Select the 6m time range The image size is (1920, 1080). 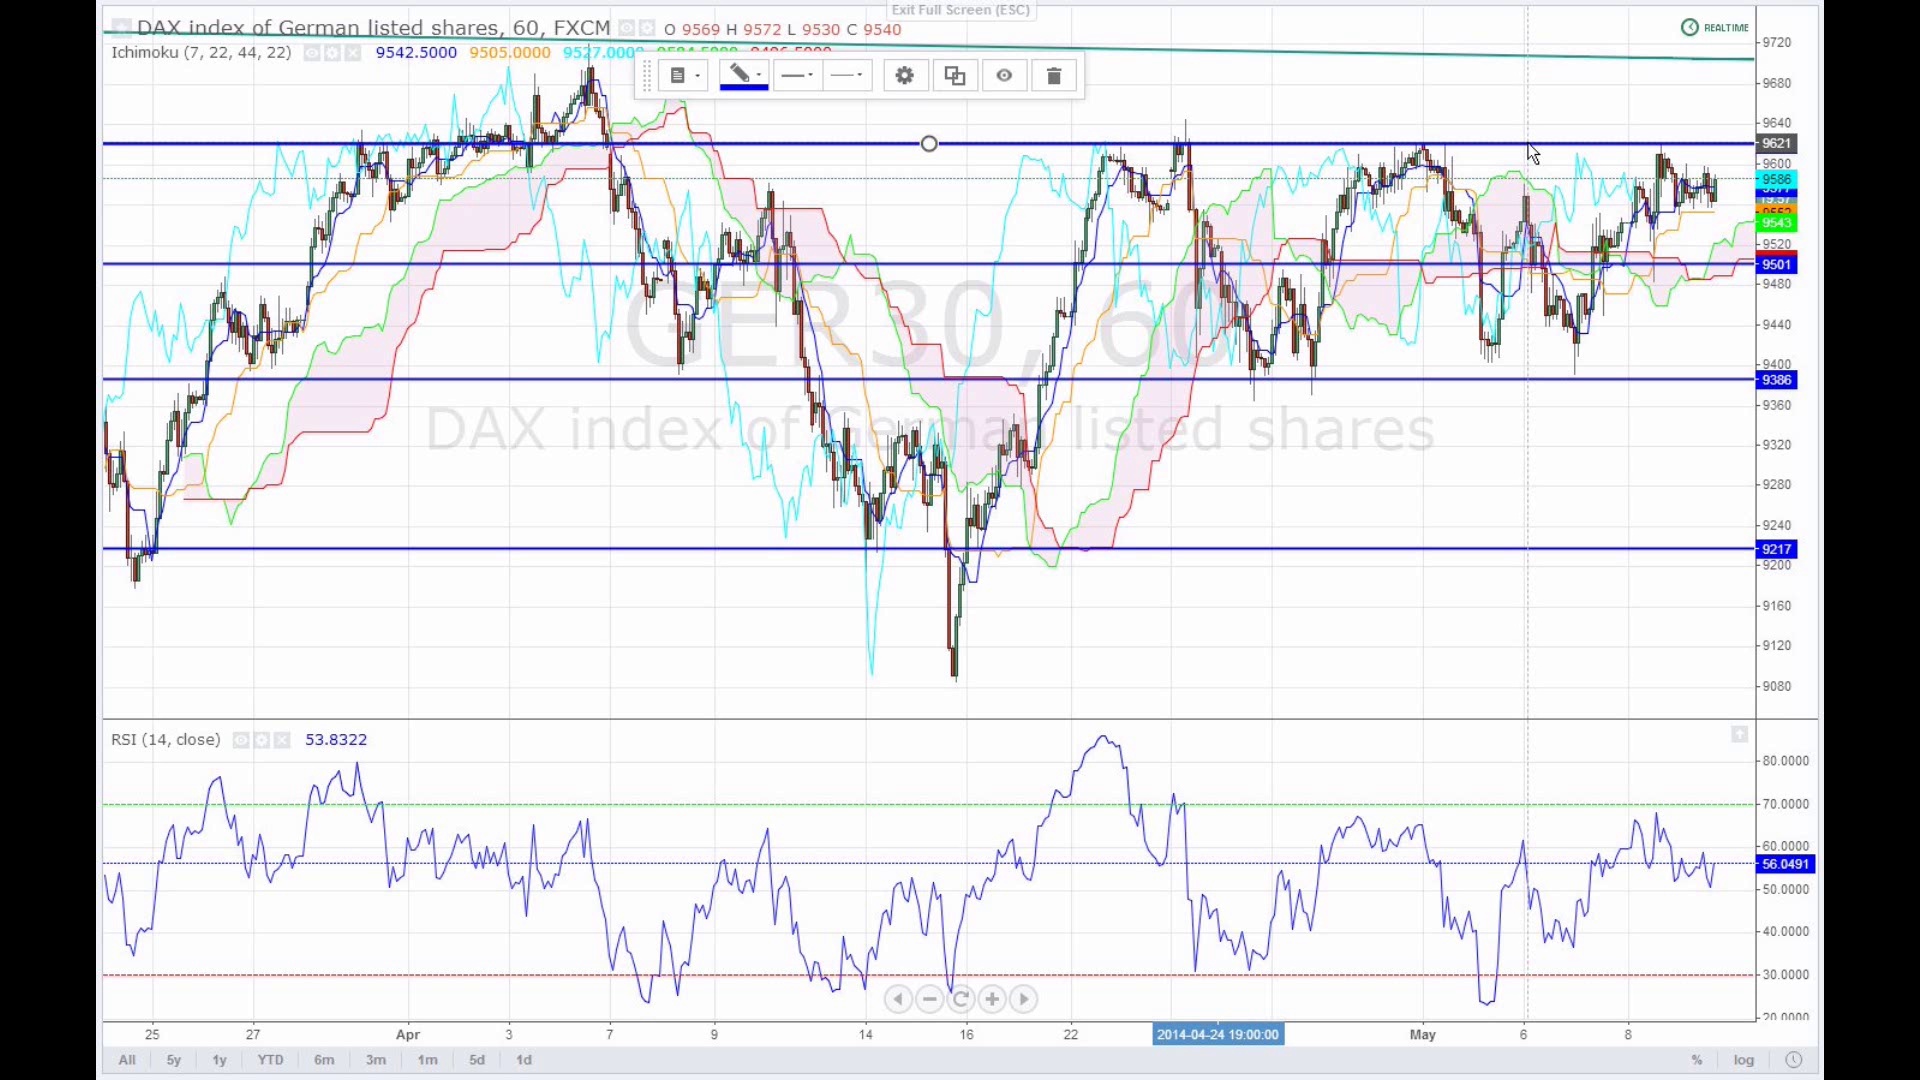pyautogui.click(x=324, y=1060)
